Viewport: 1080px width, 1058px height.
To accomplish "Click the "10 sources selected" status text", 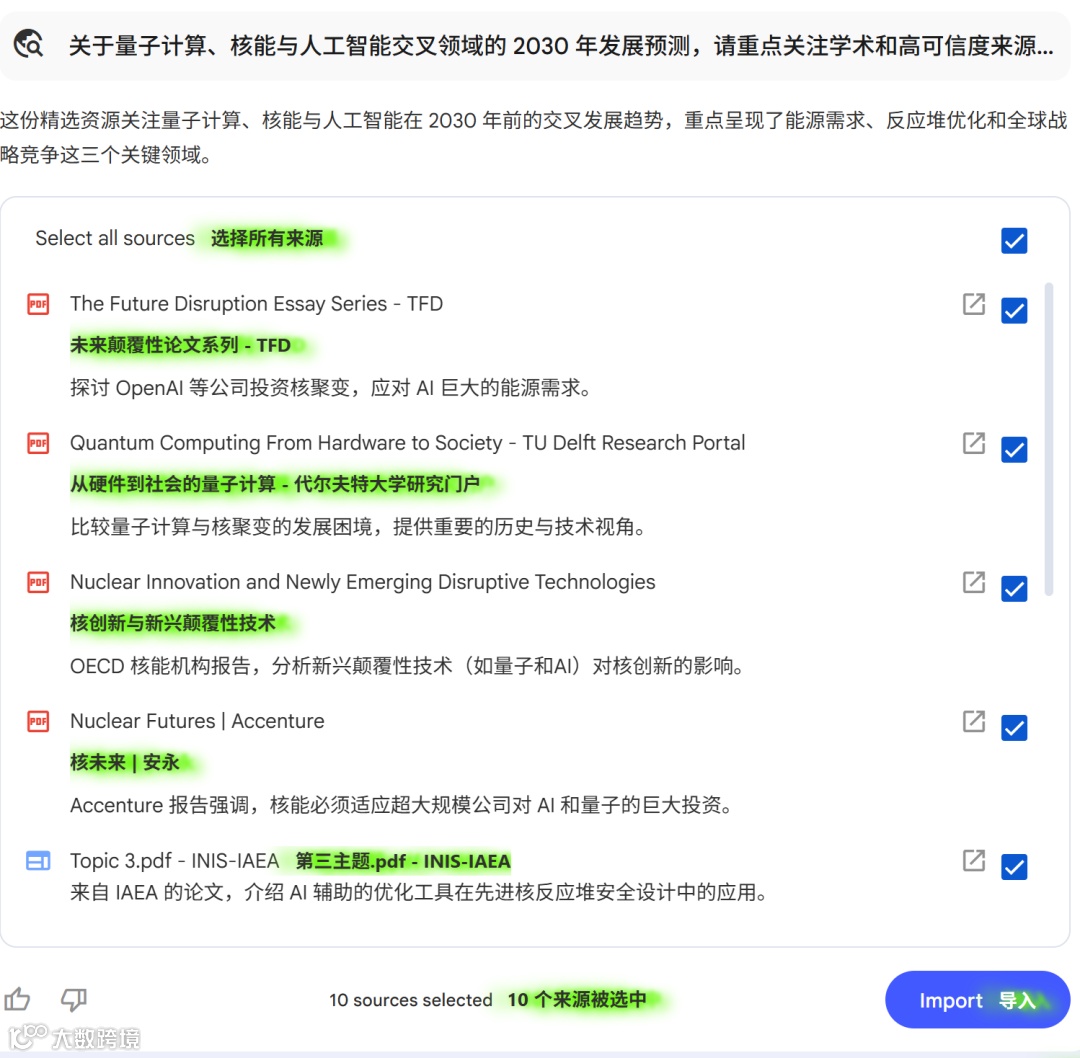I will tap(411, 999).
